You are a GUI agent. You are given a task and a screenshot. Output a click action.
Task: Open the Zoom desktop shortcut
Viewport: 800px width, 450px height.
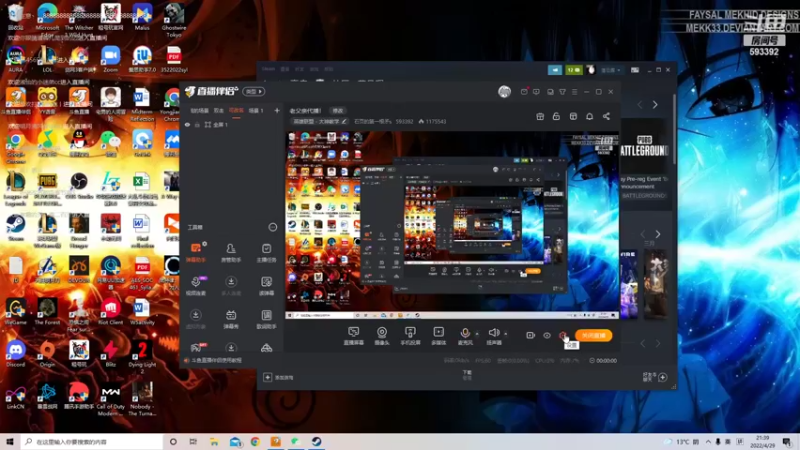pyautogui.click(x=110, y=60)
